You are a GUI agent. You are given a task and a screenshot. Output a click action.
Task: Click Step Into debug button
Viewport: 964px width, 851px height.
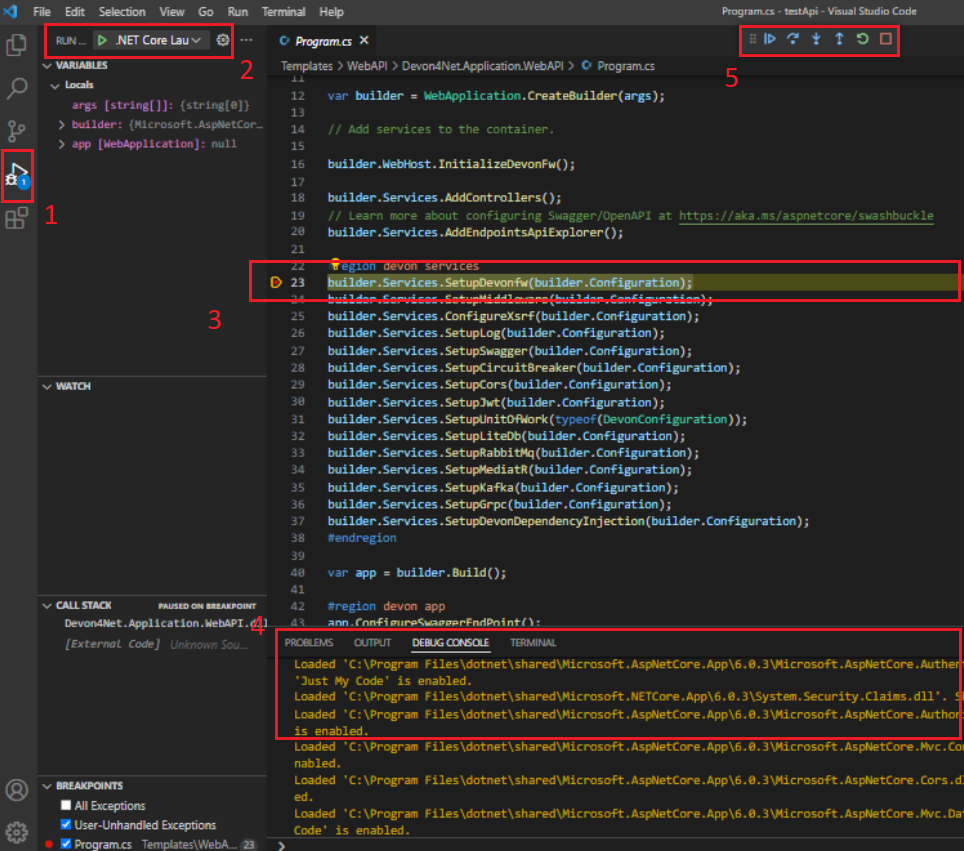pyautogui.click(x=816, y=39)
